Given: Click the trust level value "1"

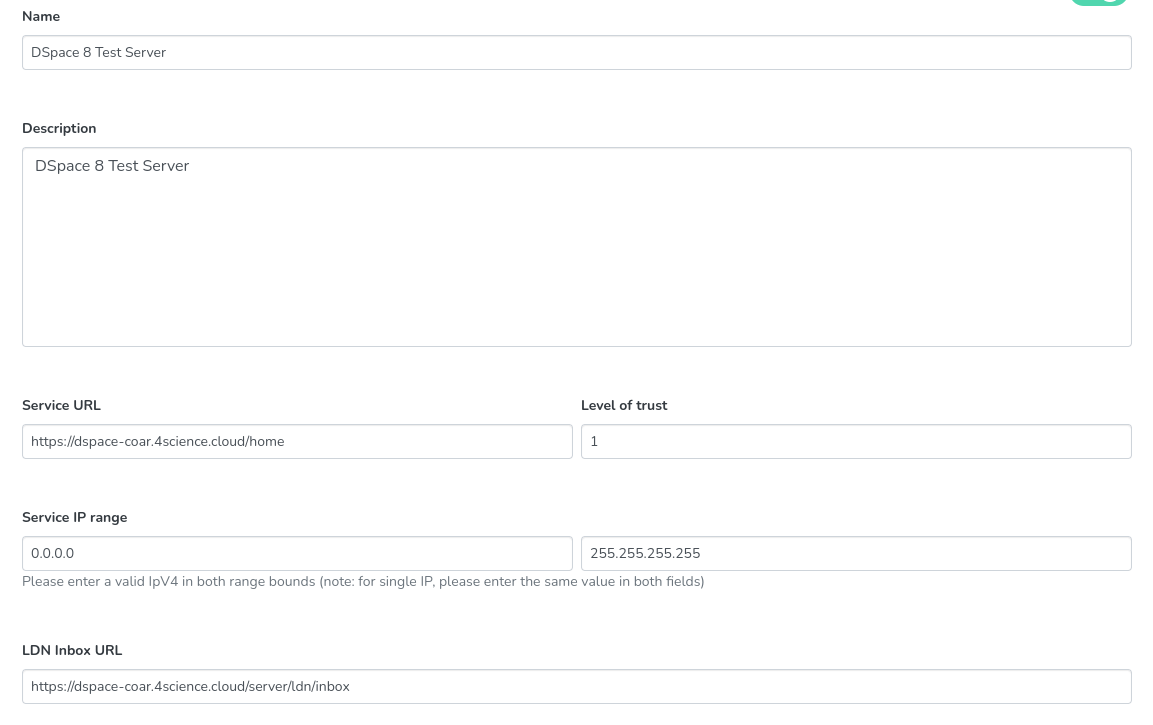Looking at the screenshot, I should pos(594,442).
